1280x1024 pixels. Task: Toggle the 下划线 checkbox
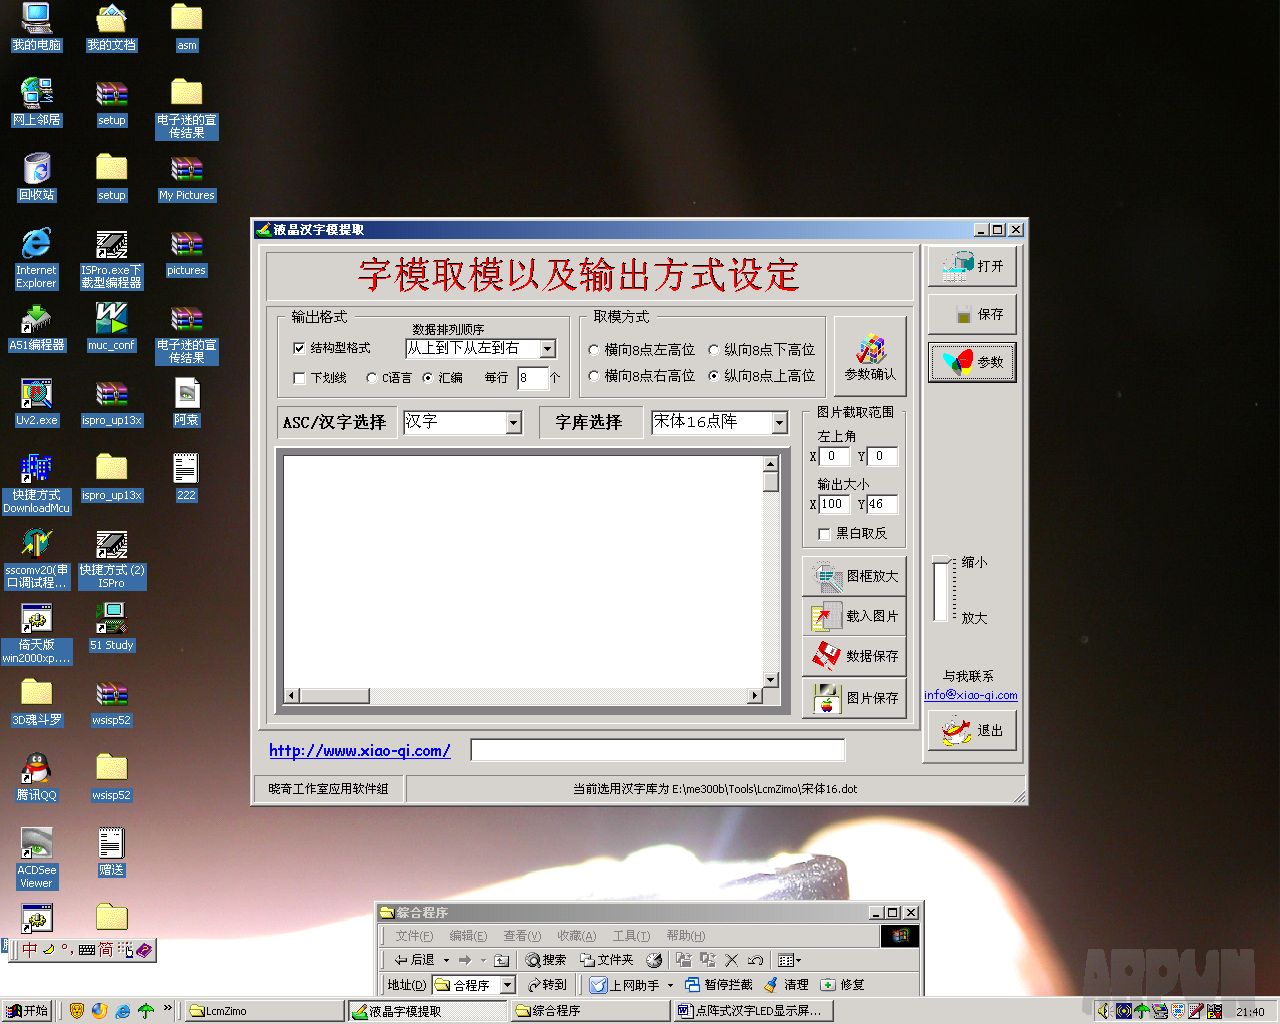299,378
